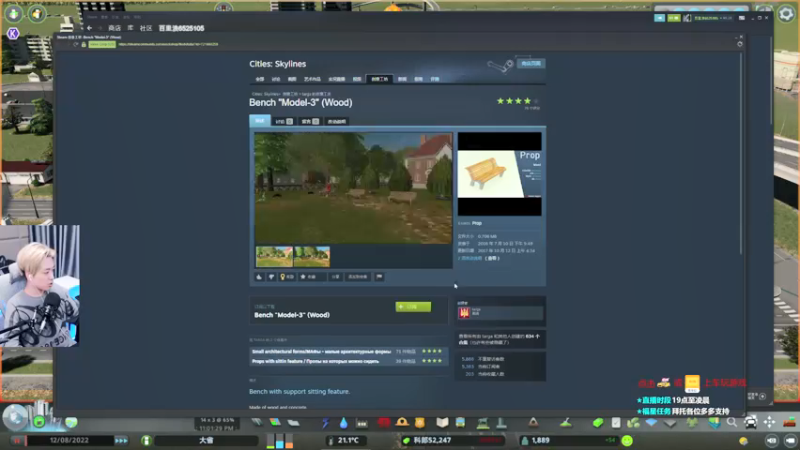
Task: Switch to the Comments tab on item page
Action: (x=310, y=121)
